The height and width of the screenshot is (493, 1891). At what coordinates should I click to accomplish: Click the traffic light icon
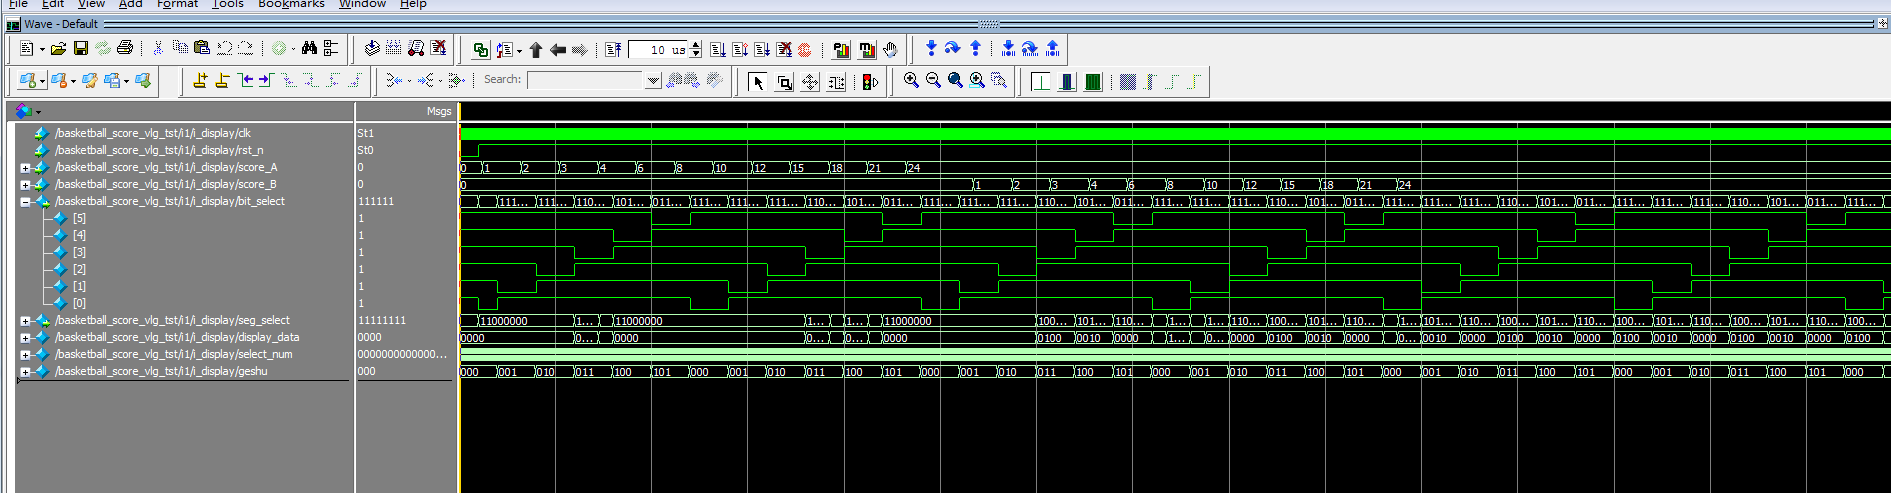(x=870, y=82)
